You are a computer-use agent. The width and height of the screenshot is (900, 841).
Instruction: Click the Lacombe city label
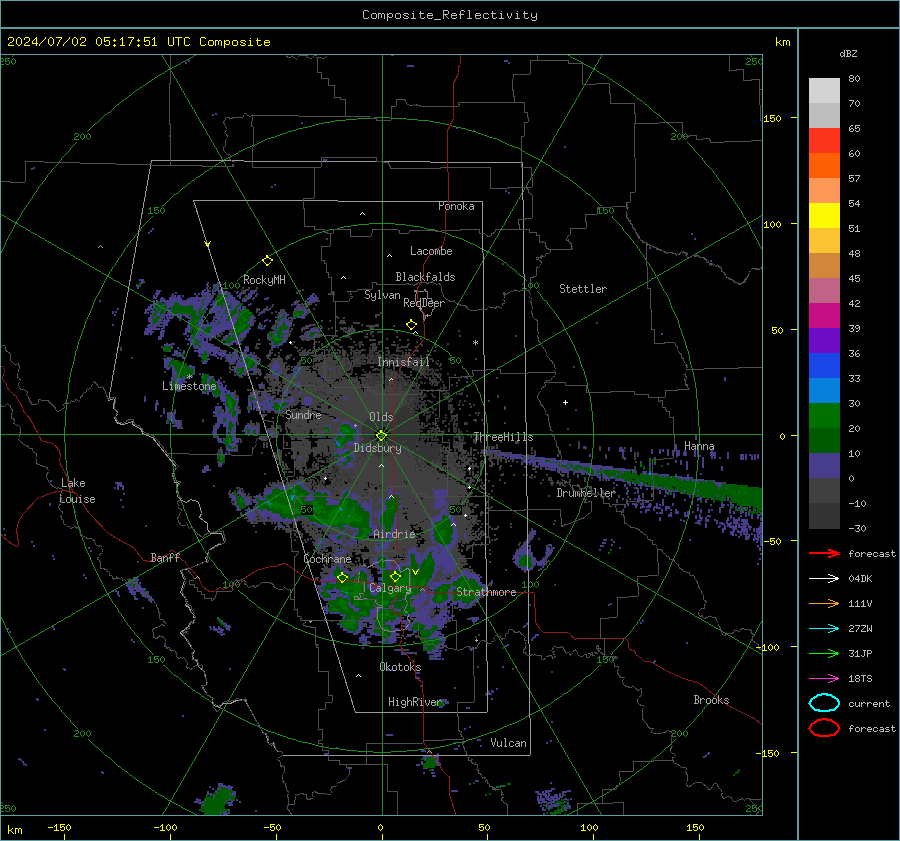[431, 251]
